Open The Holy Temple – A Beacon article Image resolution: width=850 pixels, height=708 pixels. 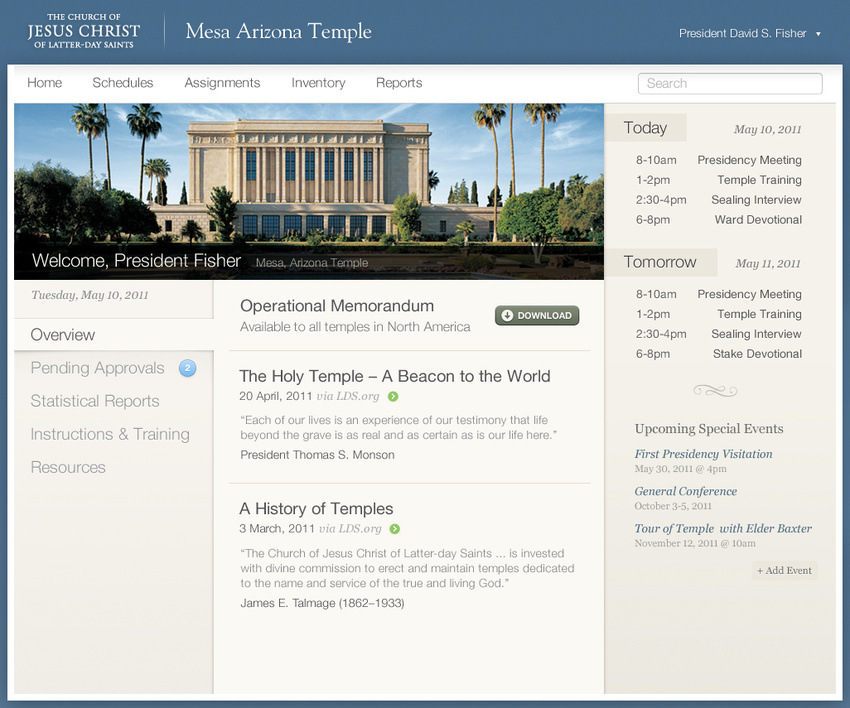click(x=395, y=376)
